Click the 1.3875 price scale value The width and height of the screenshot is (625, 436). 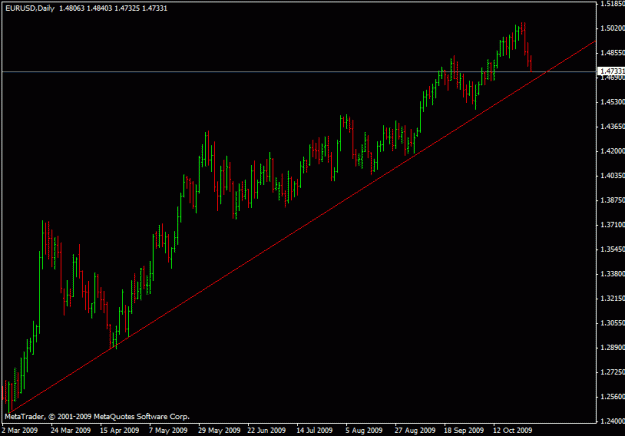pyautogui.click(x=612, y=200)
